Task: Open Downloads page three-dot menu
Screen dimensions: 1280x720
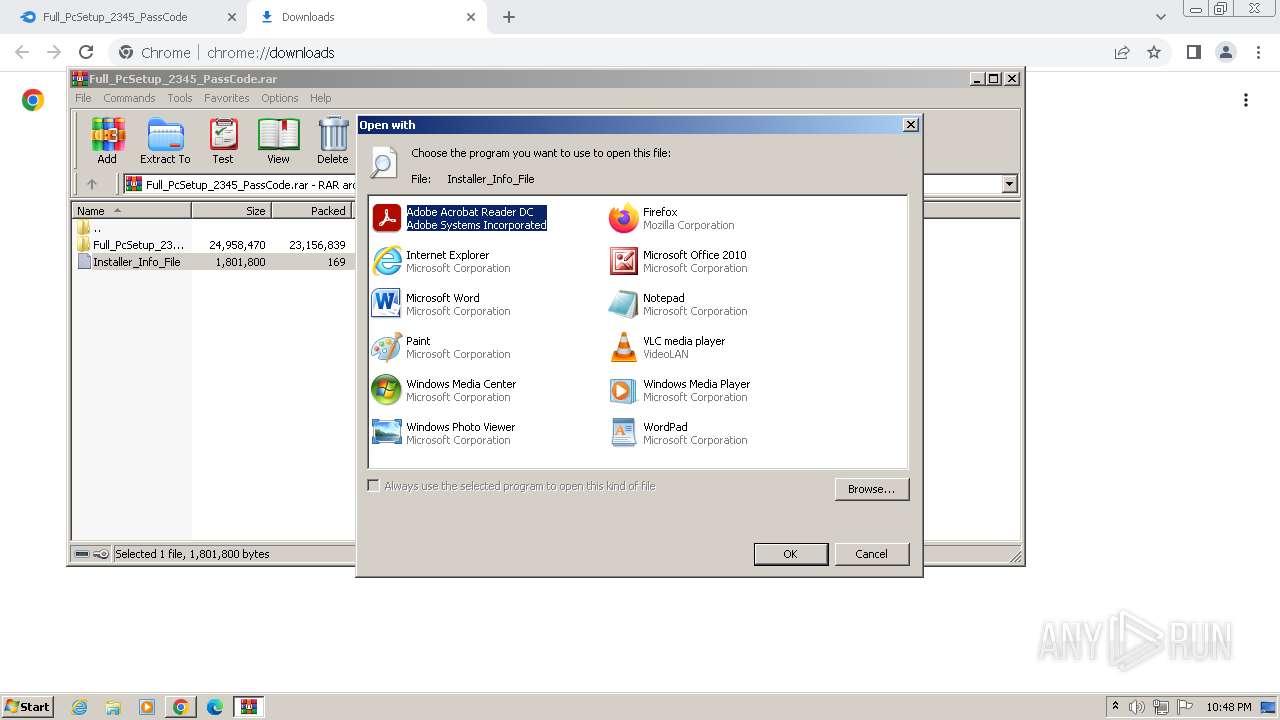Action: tap(1246, 100)
